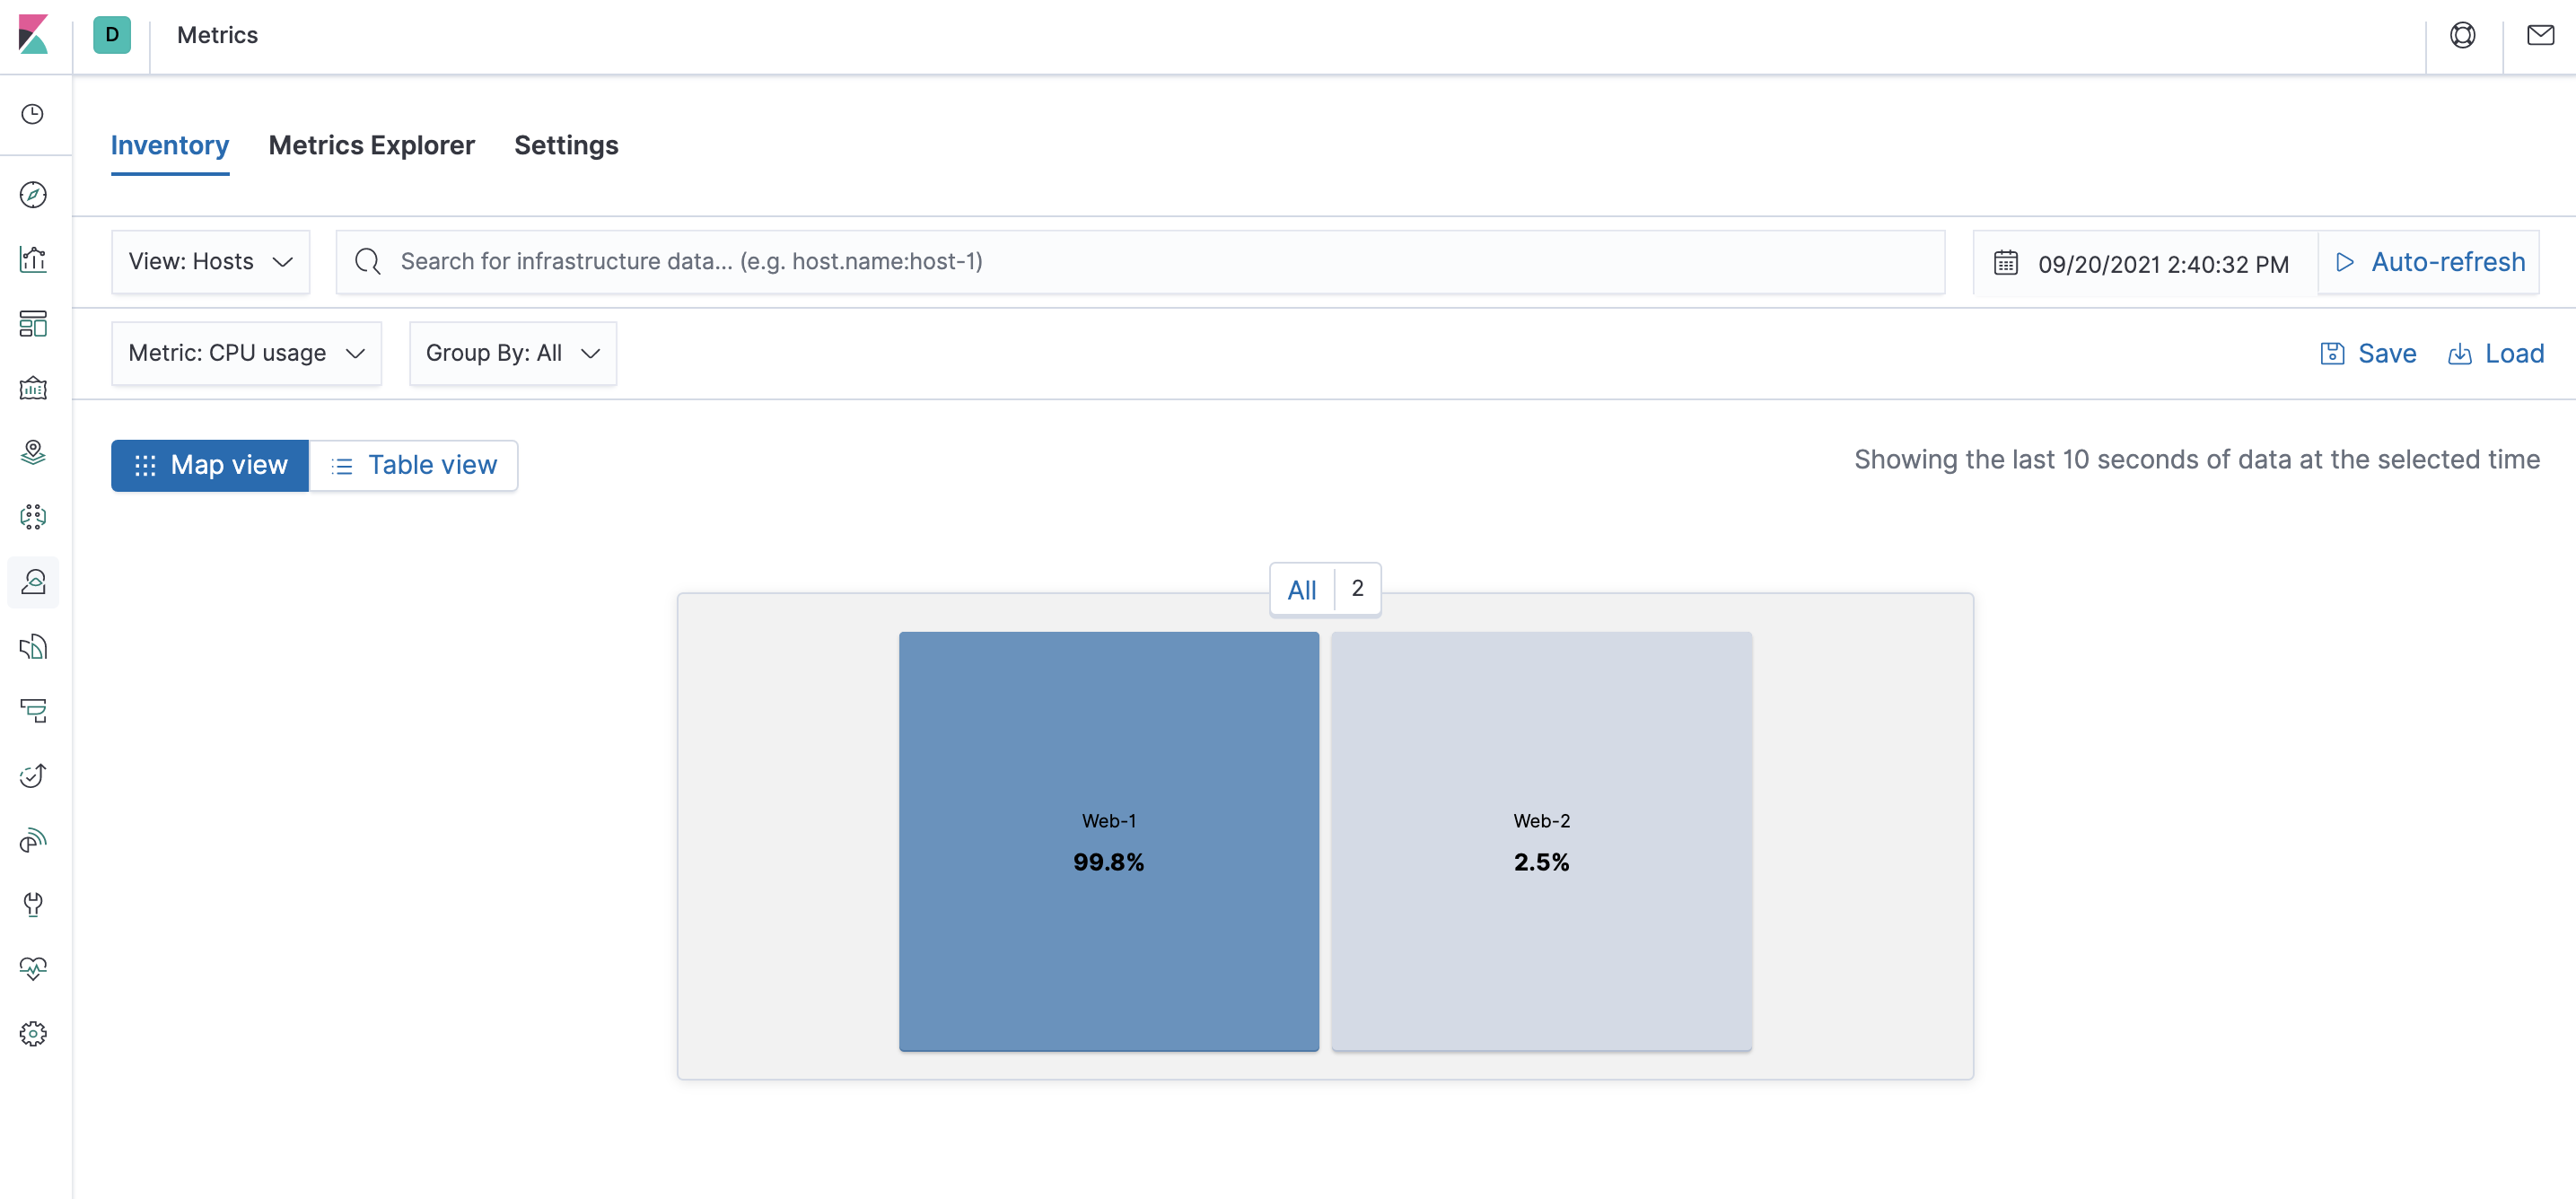Expand the View: Hosts dropdown

coord(211,262)
